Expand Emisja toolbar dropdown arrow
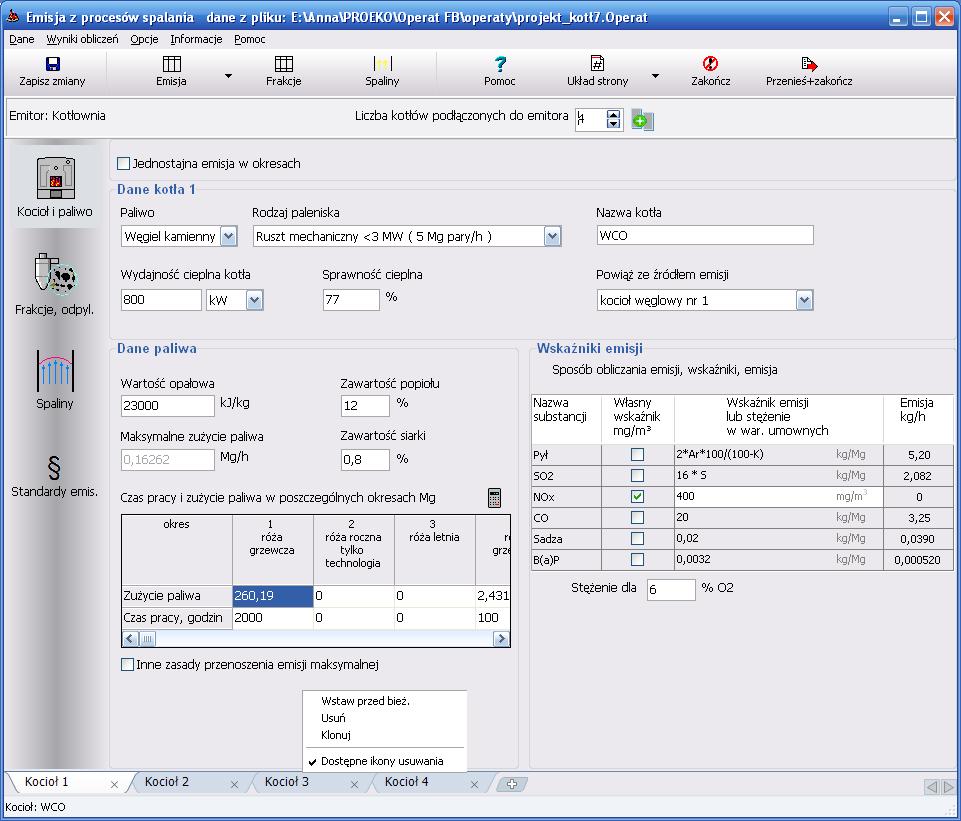This screenshot has width=961, height=821. [x=228, y=76]
